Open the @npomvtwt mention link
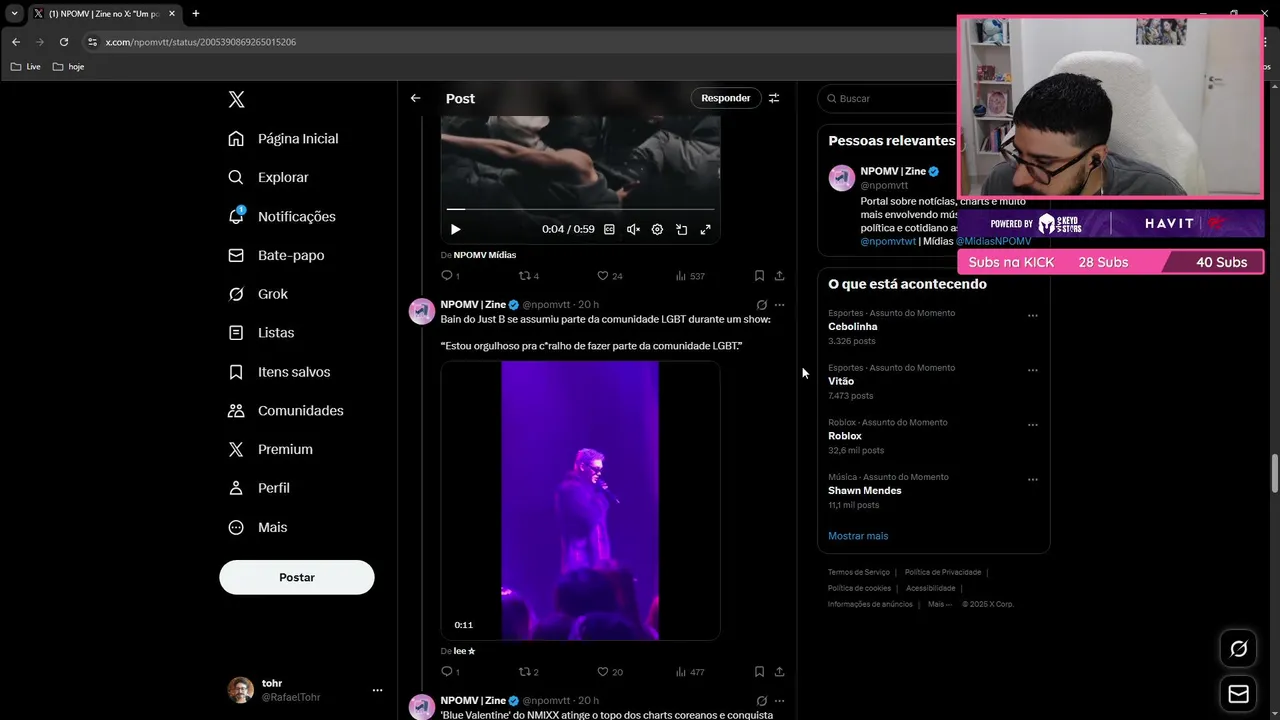Viewport: 1280px width, 720px height. coord(888,241)
